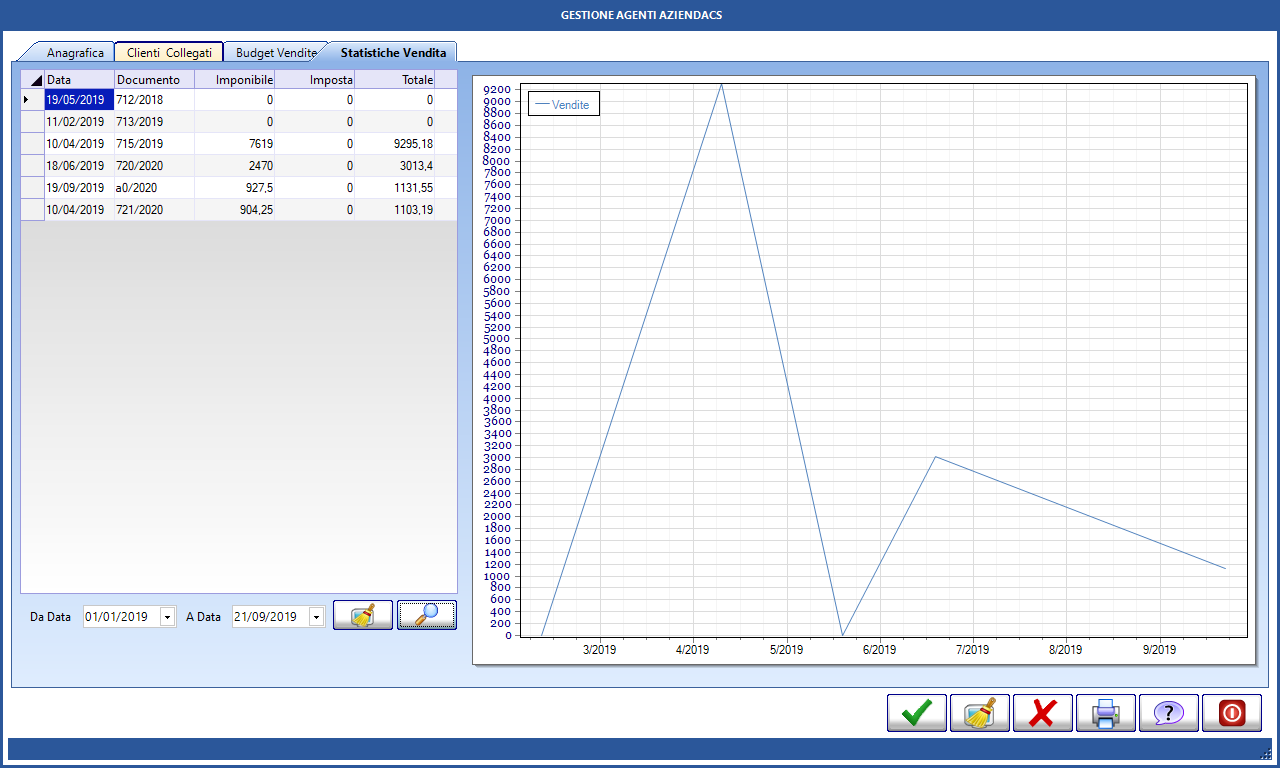Viewport: 1280px width, 768px height.
Task: Open help with the question mark button
Action: [1169, 713]
